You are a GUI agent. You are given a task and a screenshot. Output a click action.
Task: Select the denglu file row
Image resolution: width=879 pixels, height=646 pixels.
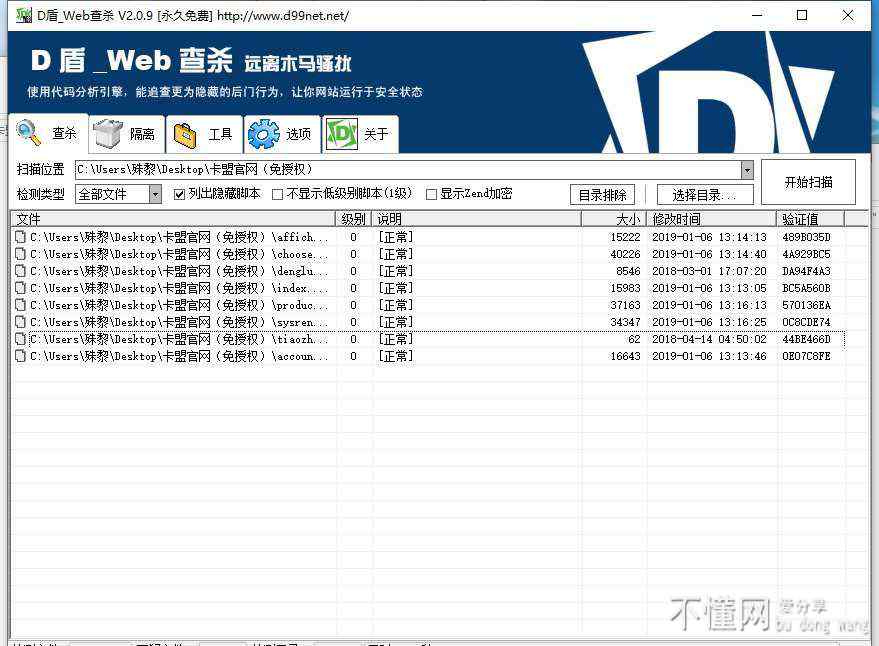pyautogui.click(x=428, y=271)
